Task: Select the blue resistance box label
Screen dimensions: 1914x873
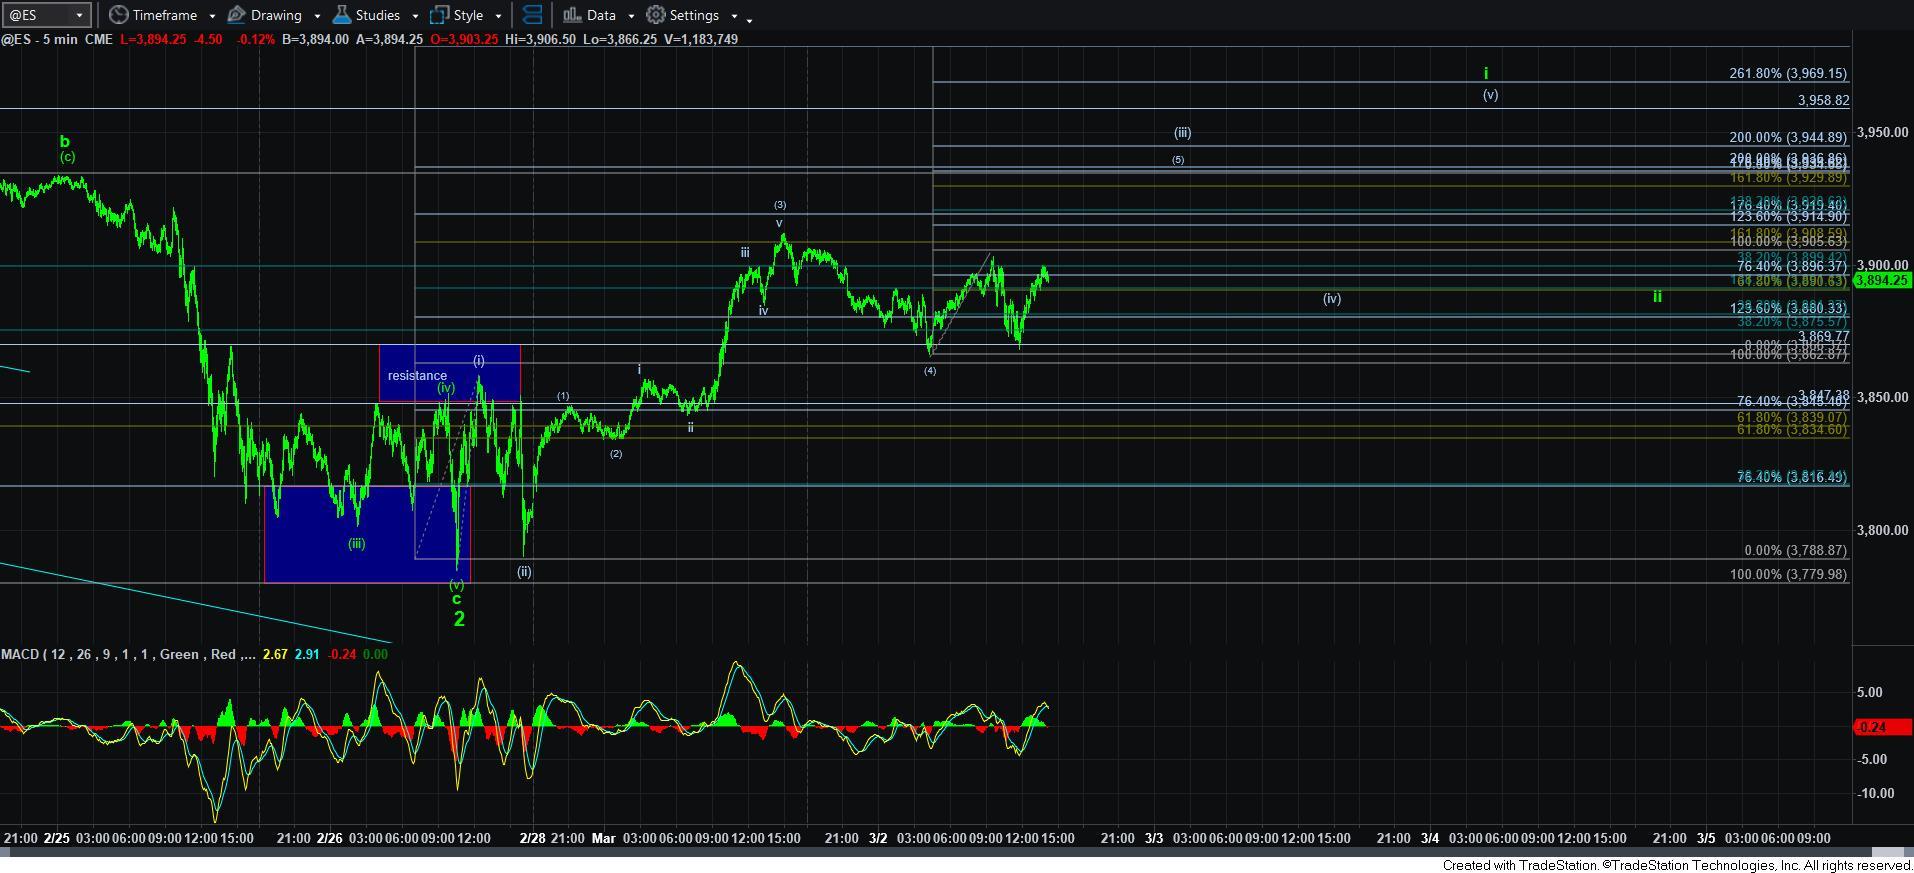Action: coord(417,376)
